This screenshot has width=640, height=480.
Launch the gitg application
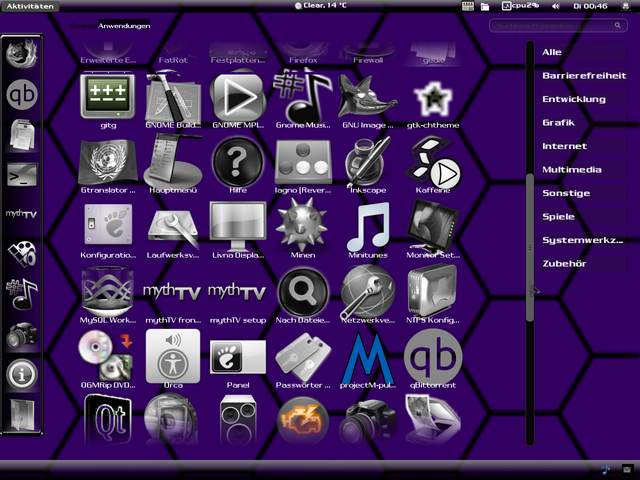coord(108,96)
